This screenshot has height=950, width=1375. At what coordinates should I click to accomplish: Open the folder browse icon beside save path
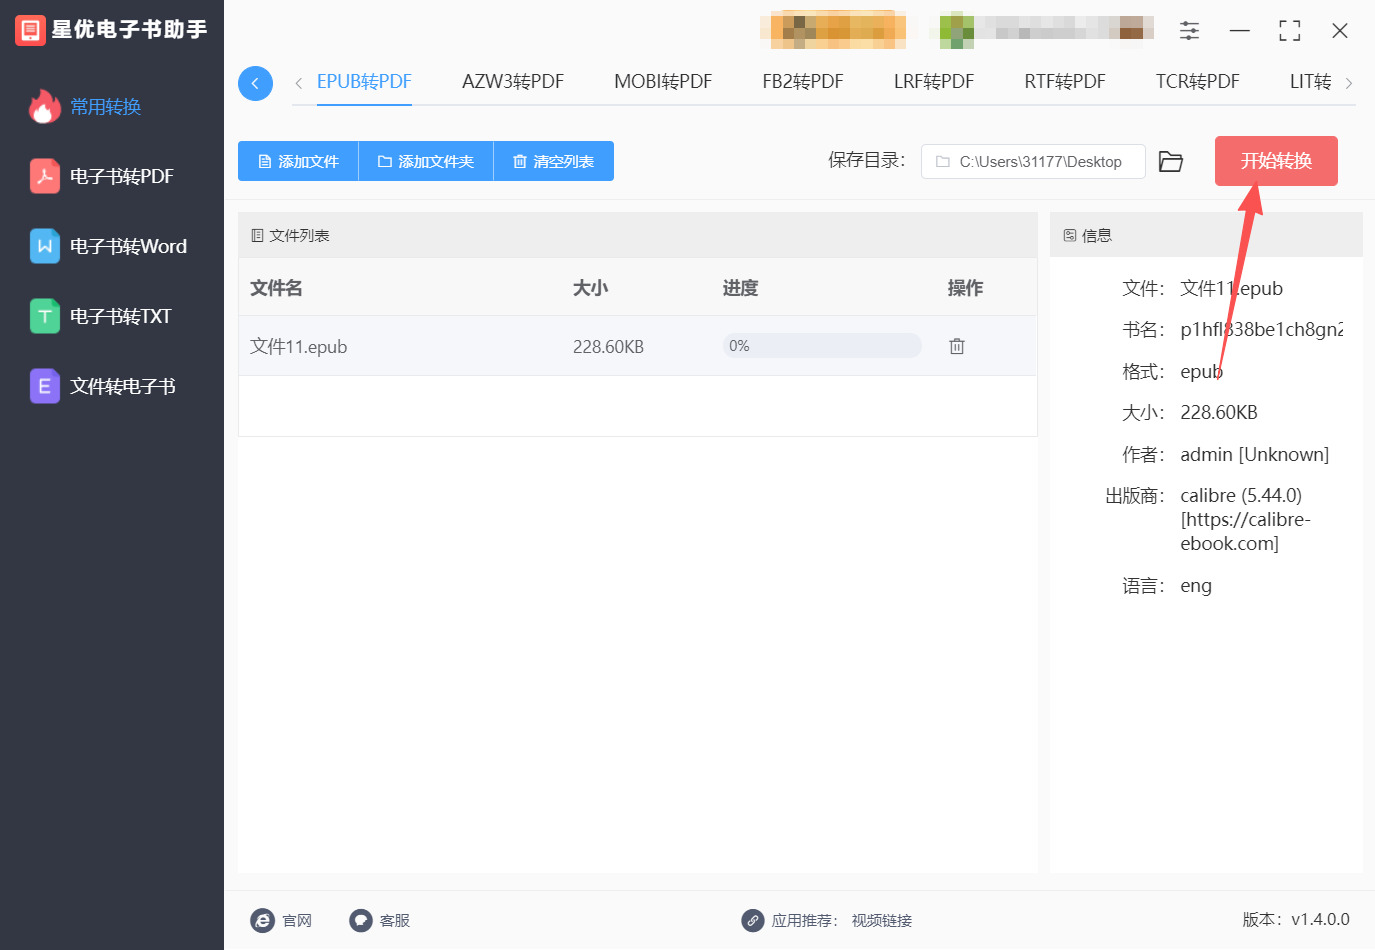tap(1171, 161)
